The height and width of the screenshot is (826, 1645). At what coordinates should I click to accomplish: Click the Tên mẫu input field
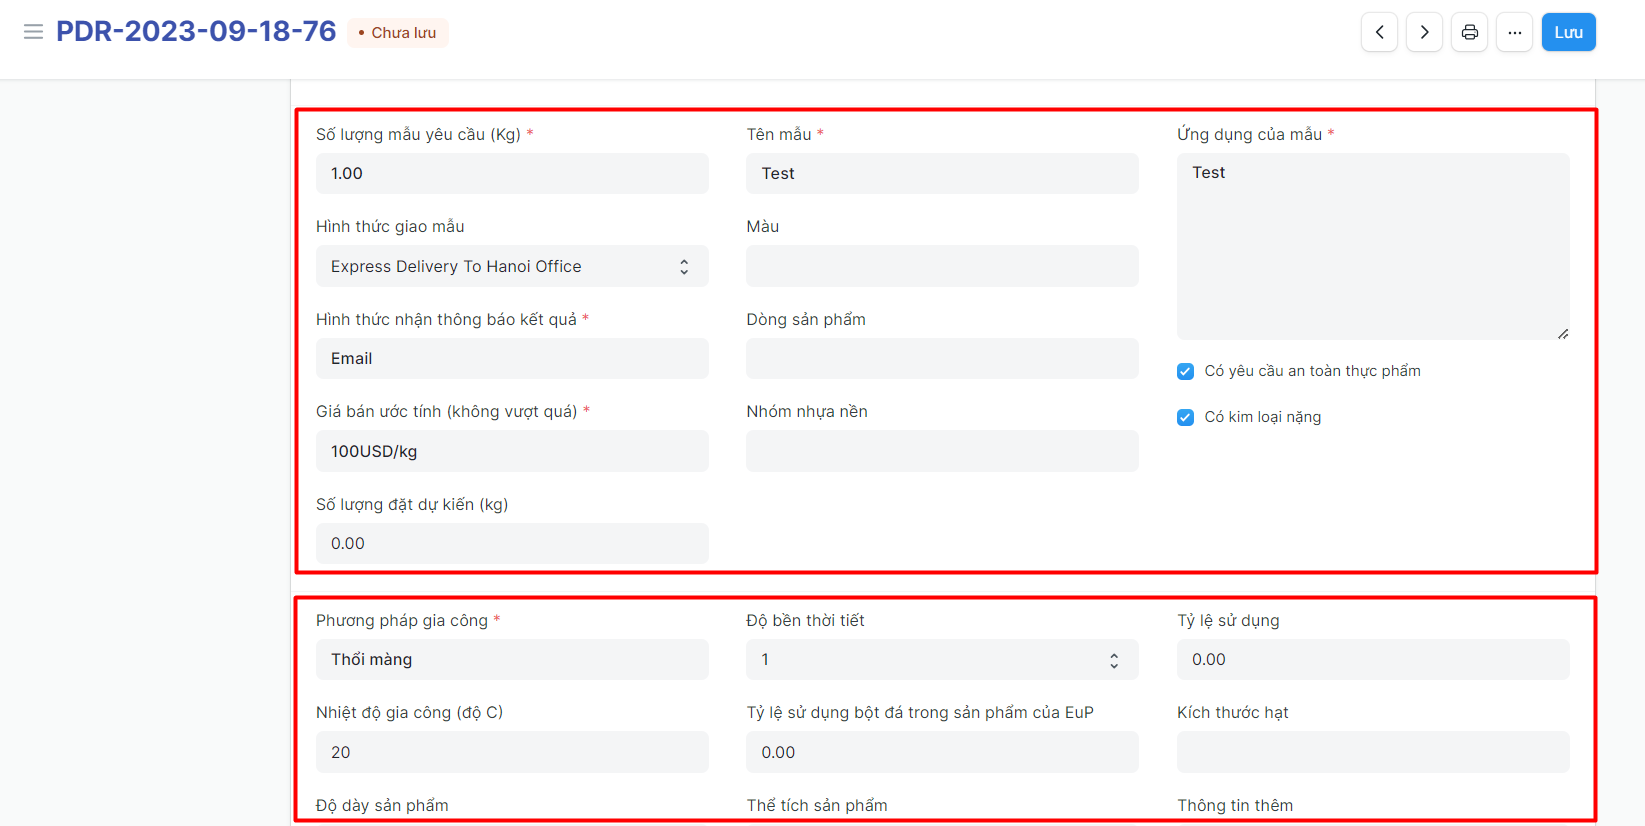click(x=942, y=174)
